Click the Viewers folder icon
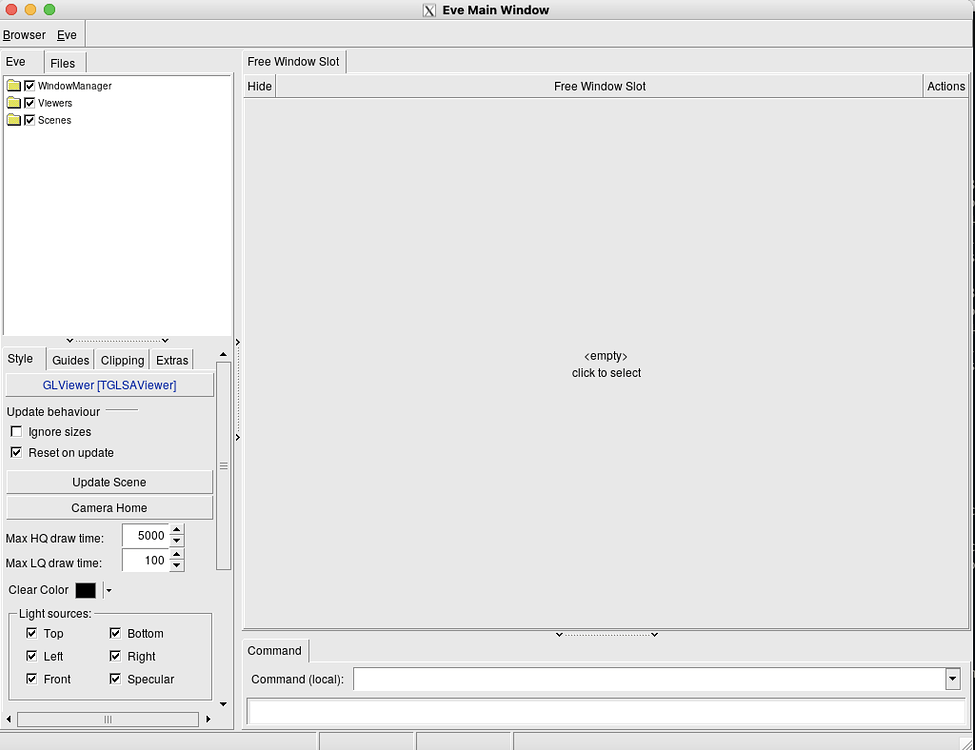The height and width of the screenshot is (750, 975). point(14,103)
